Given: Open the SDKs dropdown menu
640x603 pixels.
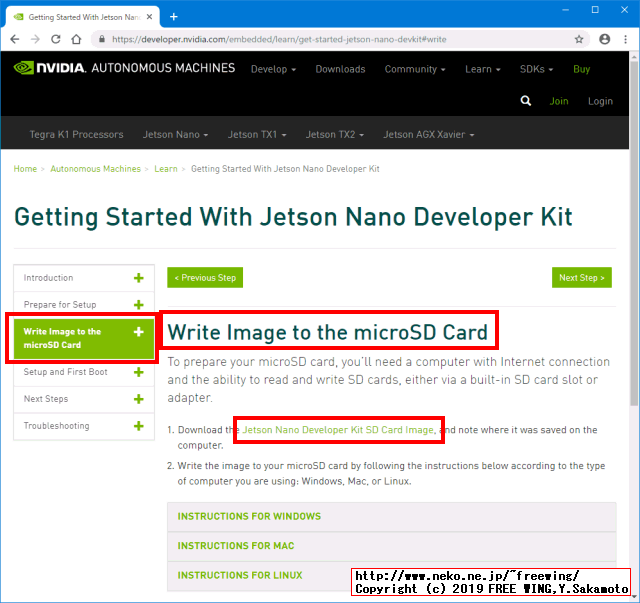Looking at the screenshot, I should point(536,69).
